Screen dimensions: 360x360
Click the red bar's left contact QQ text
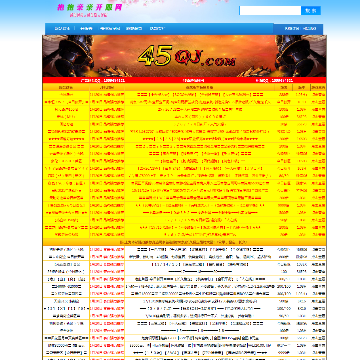pos(103,80)
